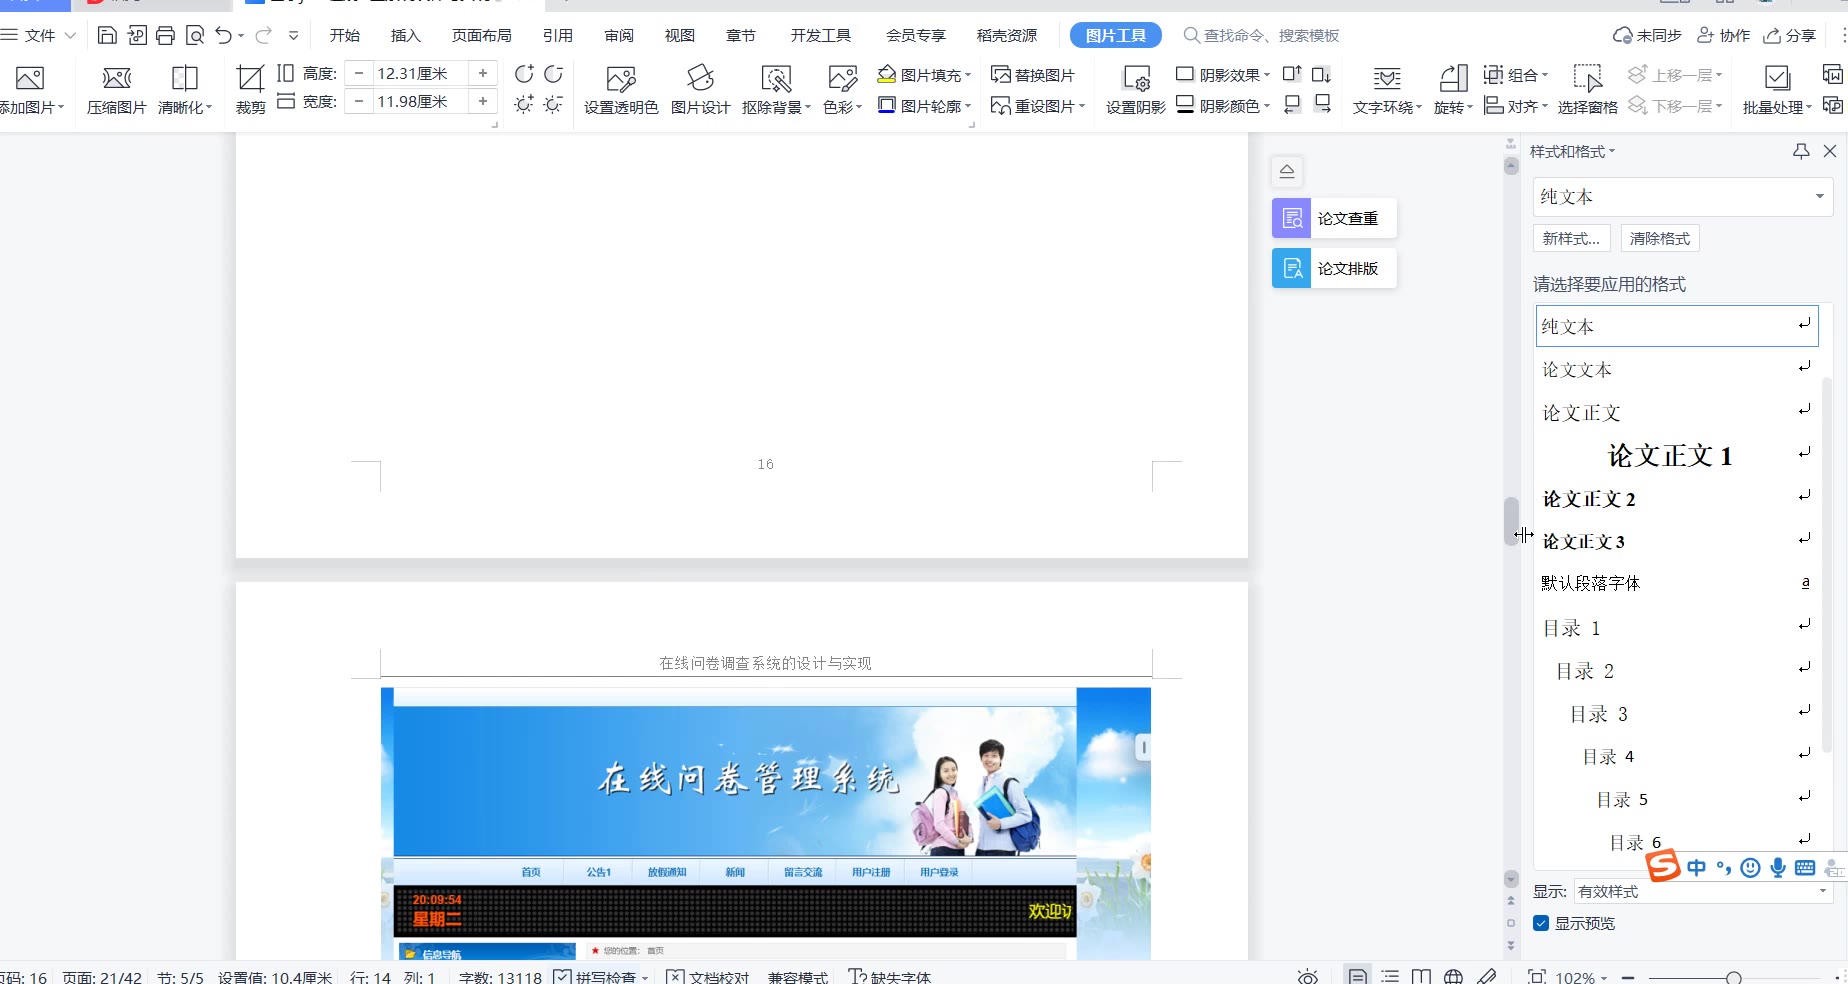
Task: Click the Share (分享) button
Action: pyautogui.click(x=1790, y=35)
